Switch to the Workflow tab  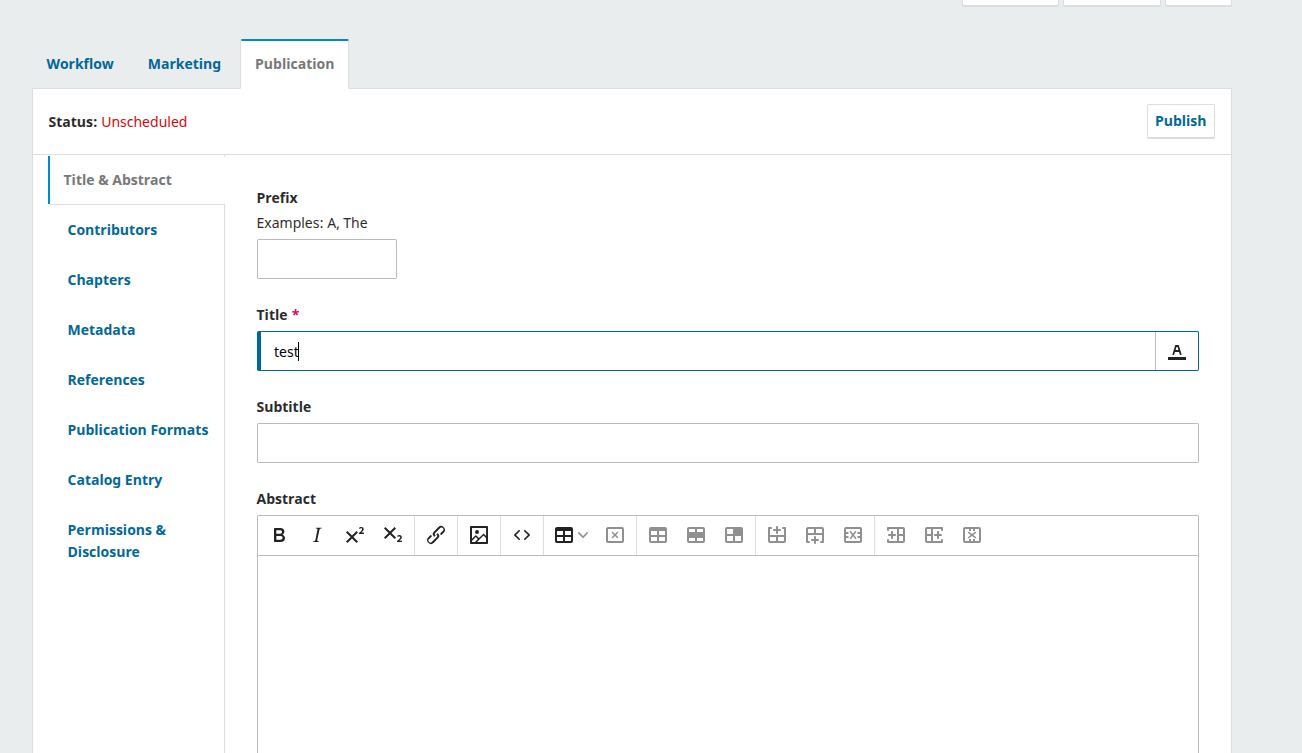pyautogui.click(x=80, y=64)
